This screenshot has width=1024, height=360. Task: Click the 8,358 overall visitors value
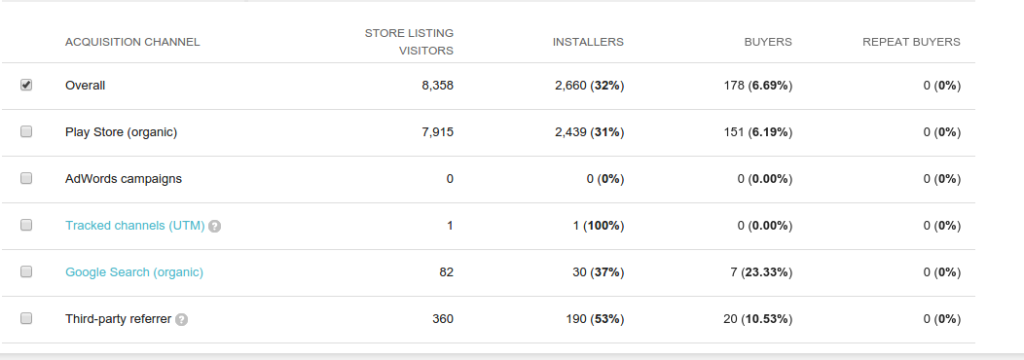tap(438, 86)
